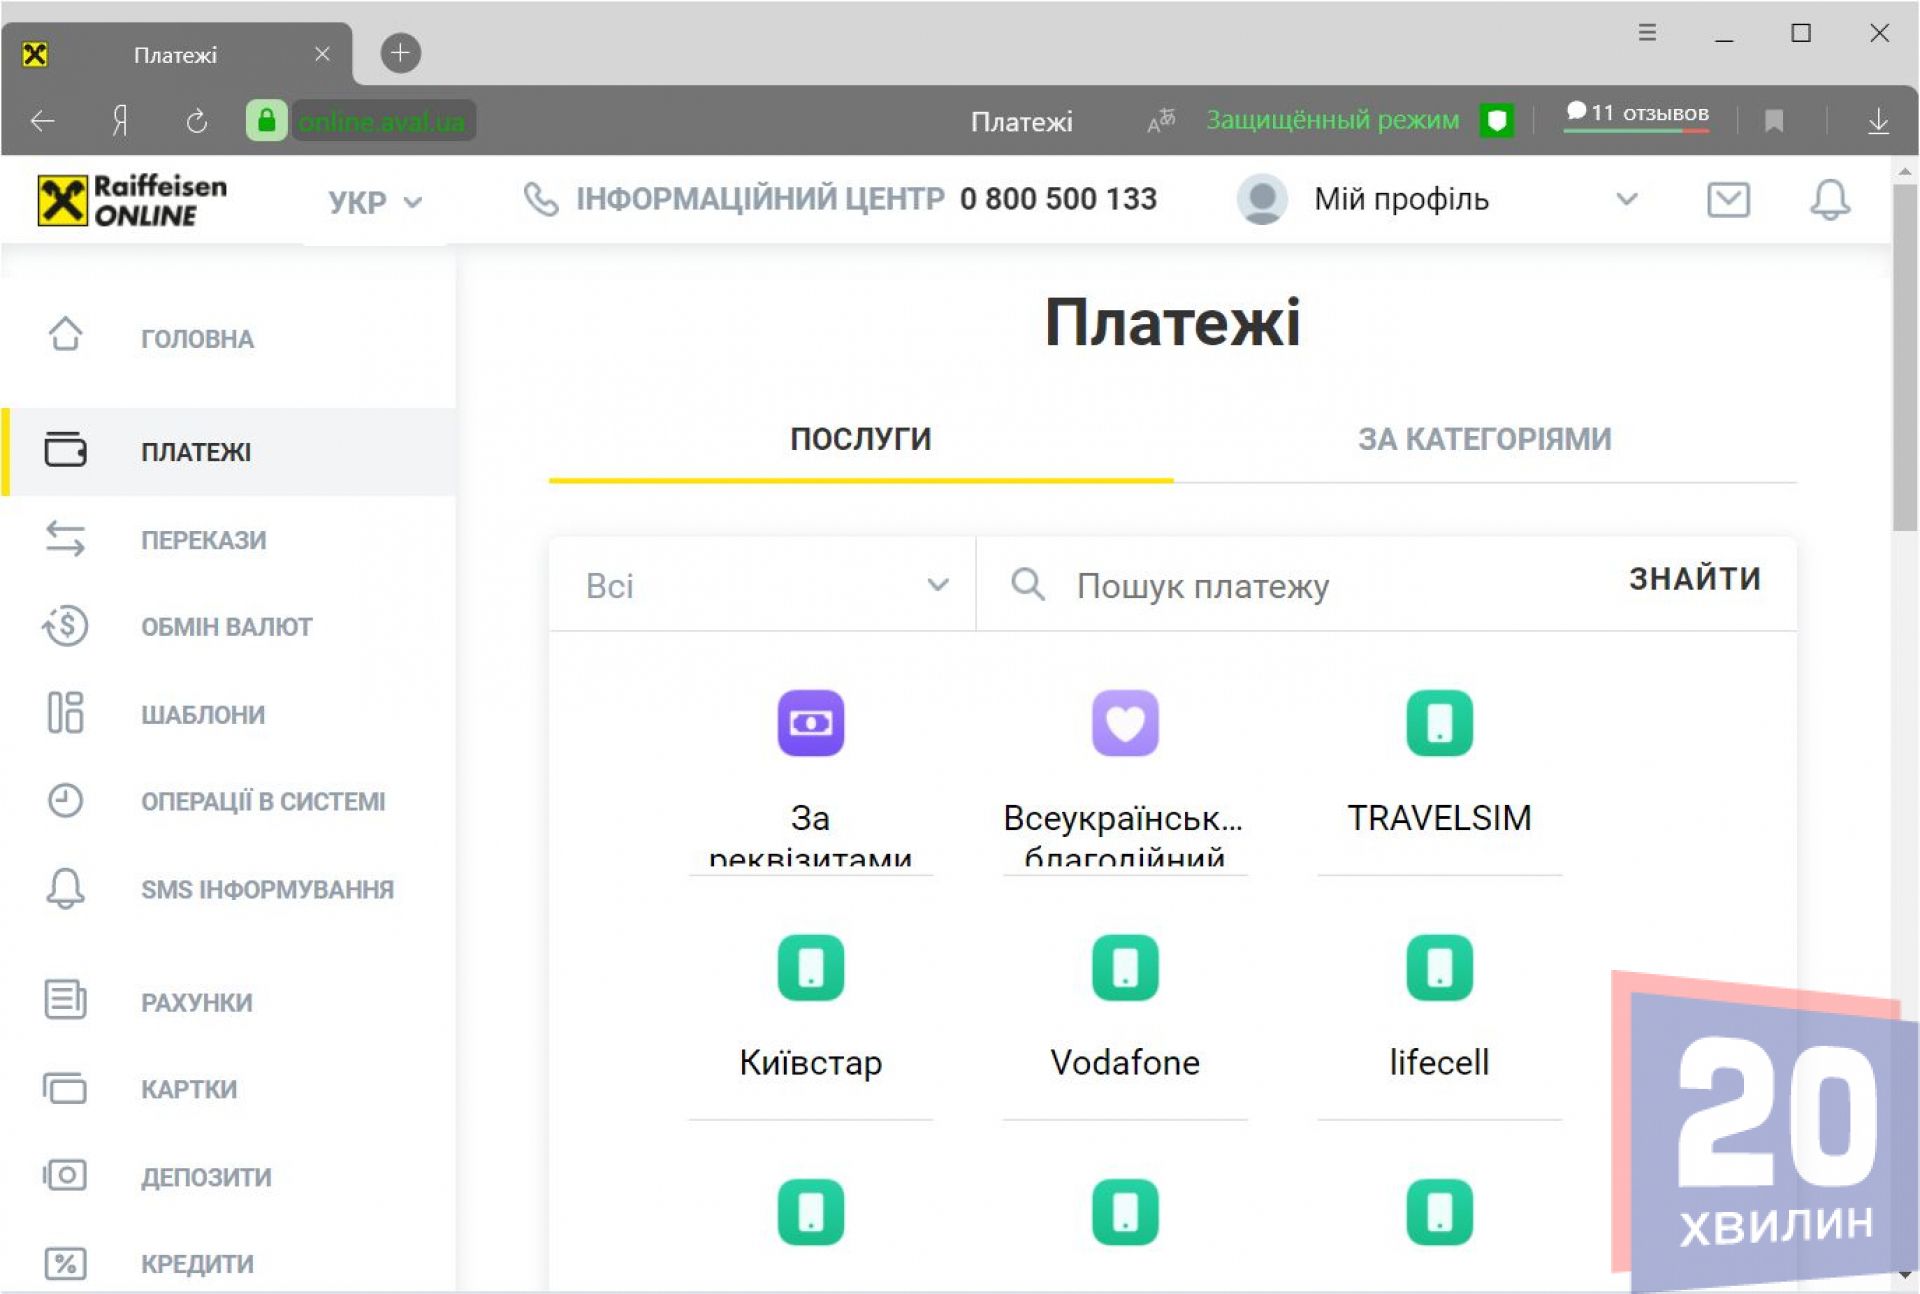Open ОБМІН ВАЛЮТ in the sidebar
The height and width of the screenshot is (1294, 1920).
tap(226, 627)
